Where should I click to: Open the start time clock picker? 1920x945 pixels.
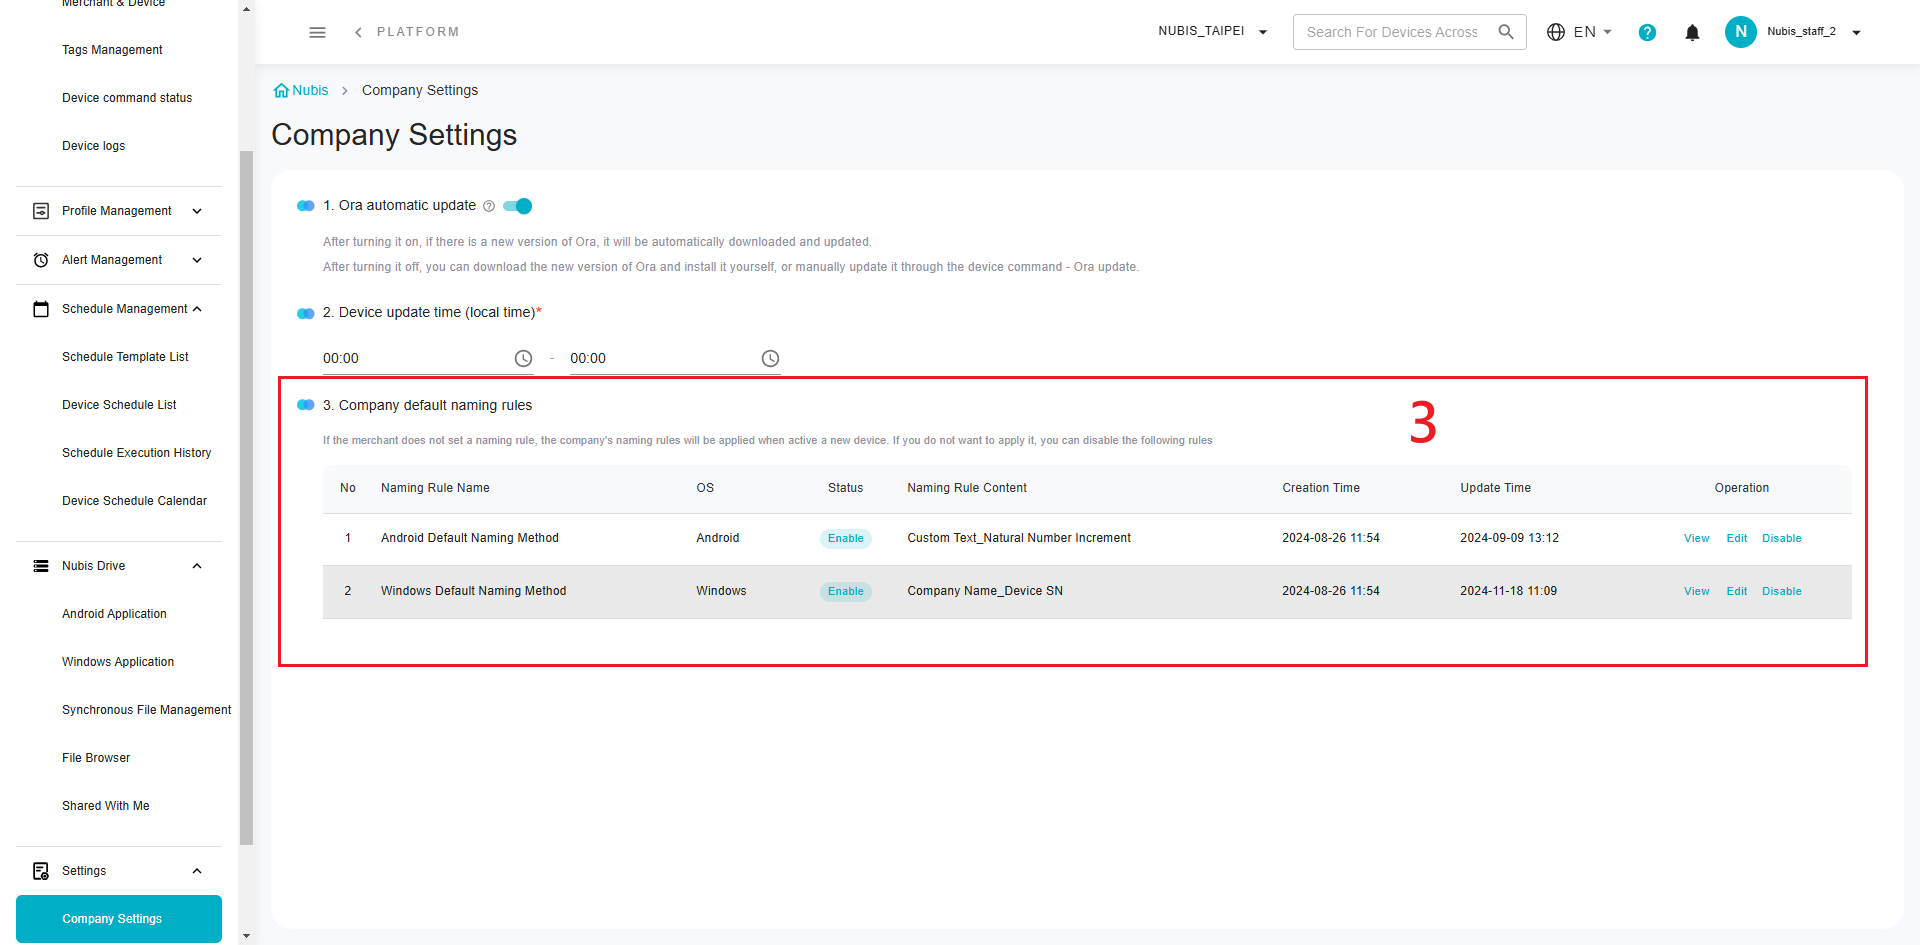523,358
